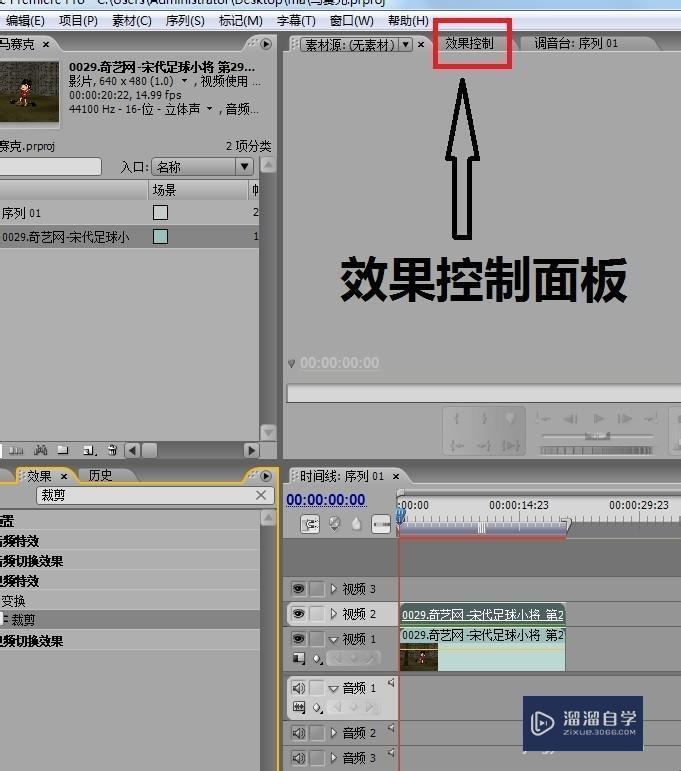Switch to the 调音台: 序列 01 tab

tap(576, 43)
